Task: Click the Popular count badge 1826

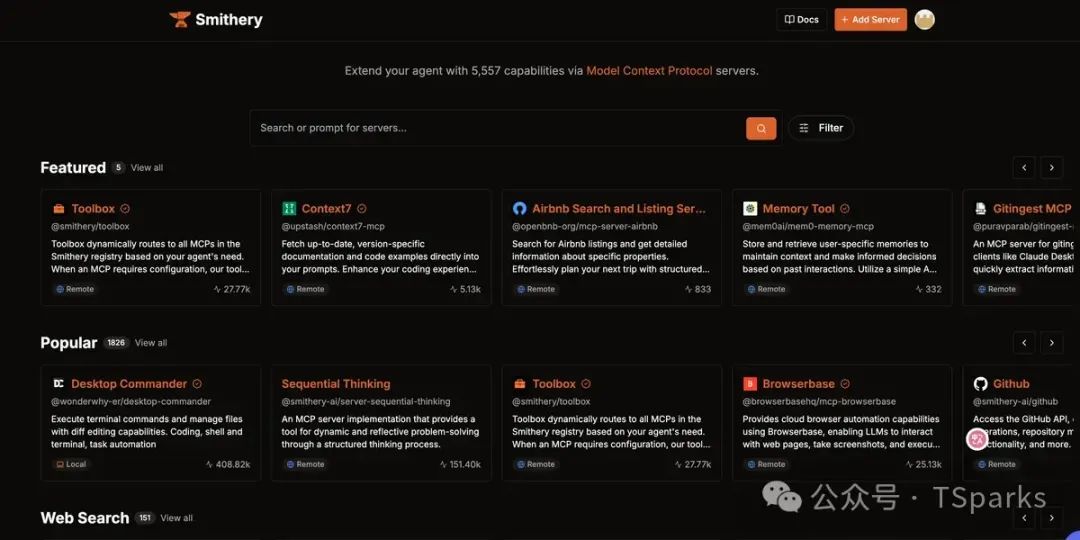Action: [x=116, y=342]
